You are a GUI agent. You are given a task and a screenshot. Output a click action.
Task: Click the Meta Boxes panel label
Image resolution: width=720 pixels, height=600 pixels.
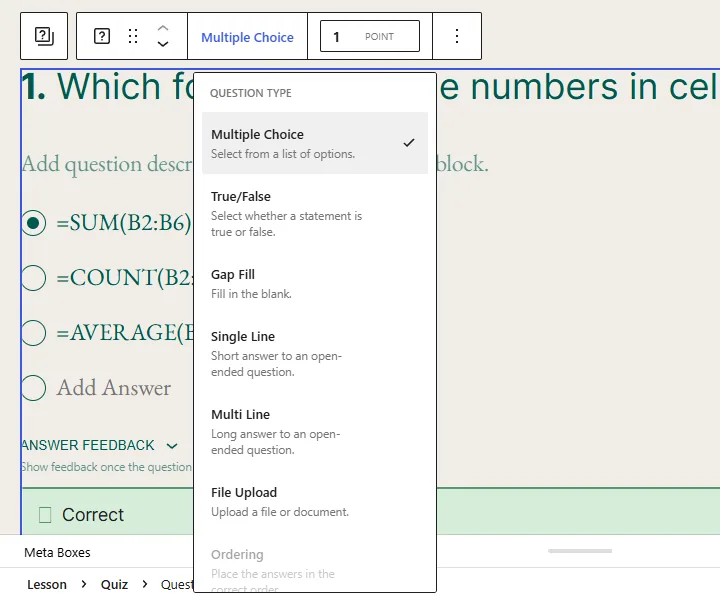[57, 553]
